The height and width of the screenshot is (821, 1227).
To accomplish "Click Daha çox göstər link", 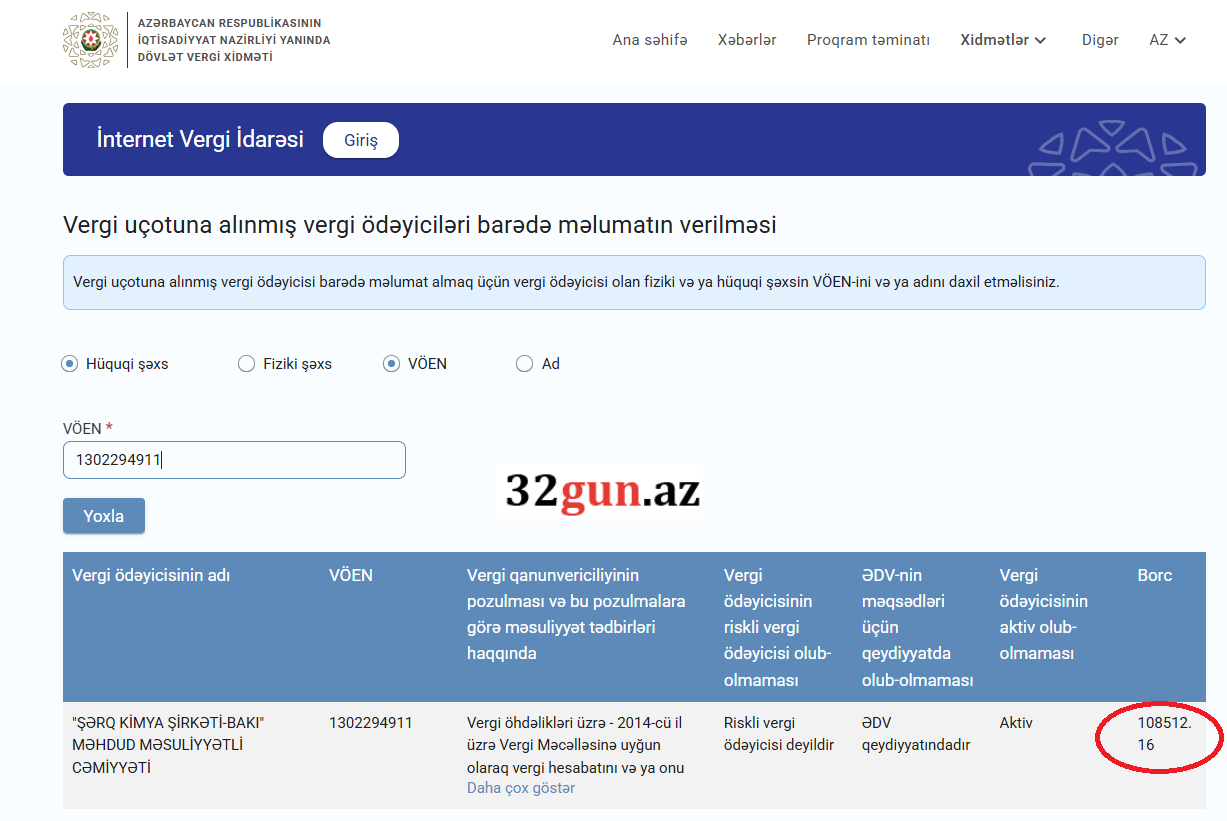I will pos(521,788).
